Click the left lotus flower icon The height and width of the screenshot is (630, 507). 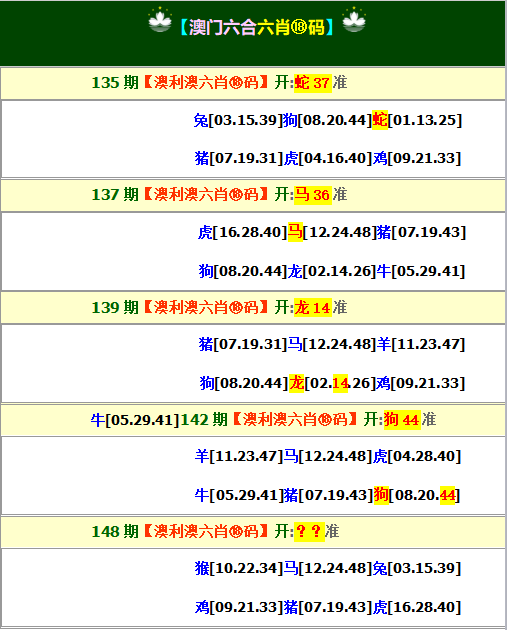159,20
